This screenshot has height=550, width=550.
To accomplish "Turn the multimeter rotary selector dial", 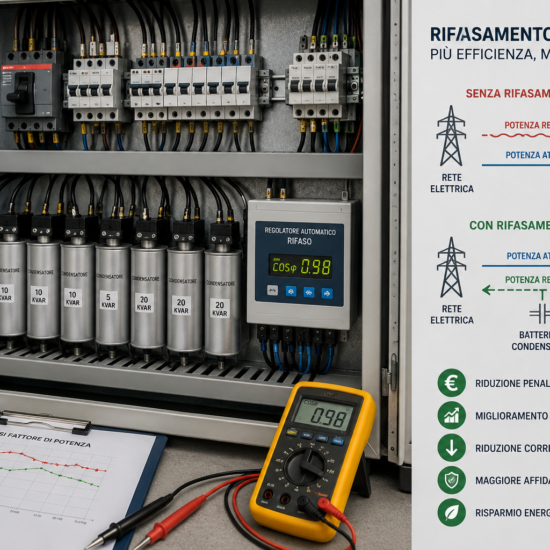I will click(x=305, y=467).
